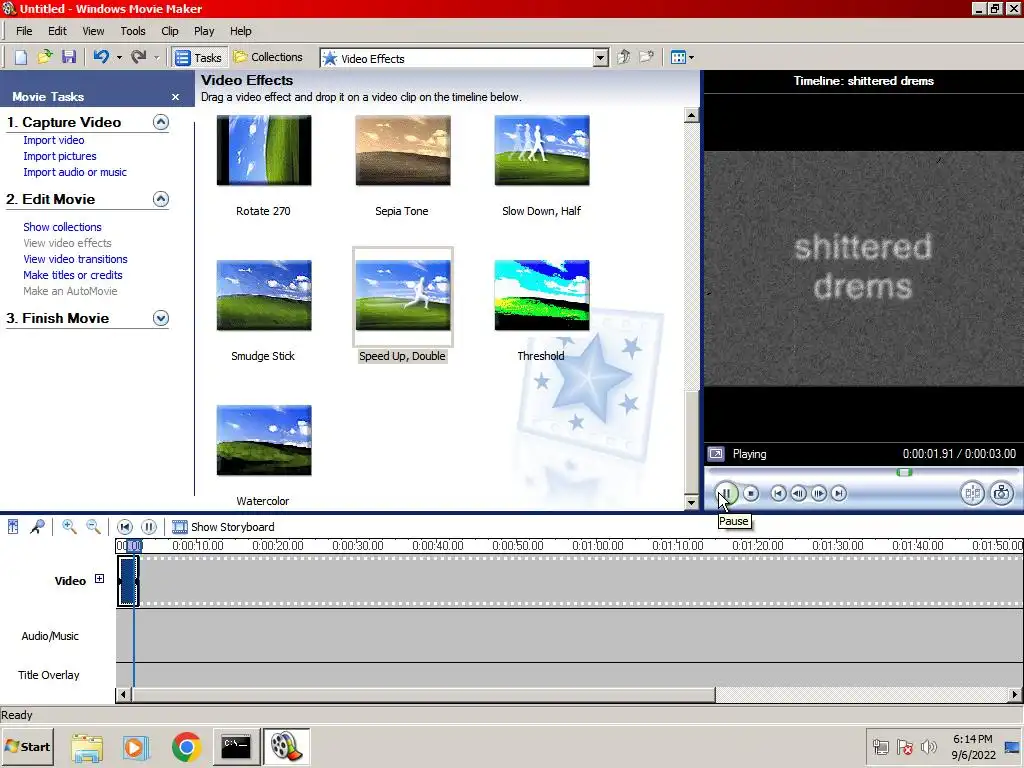The image size is (1024, 768).
Task: Click the Up One Level folder icon
Action: point(624,57)
